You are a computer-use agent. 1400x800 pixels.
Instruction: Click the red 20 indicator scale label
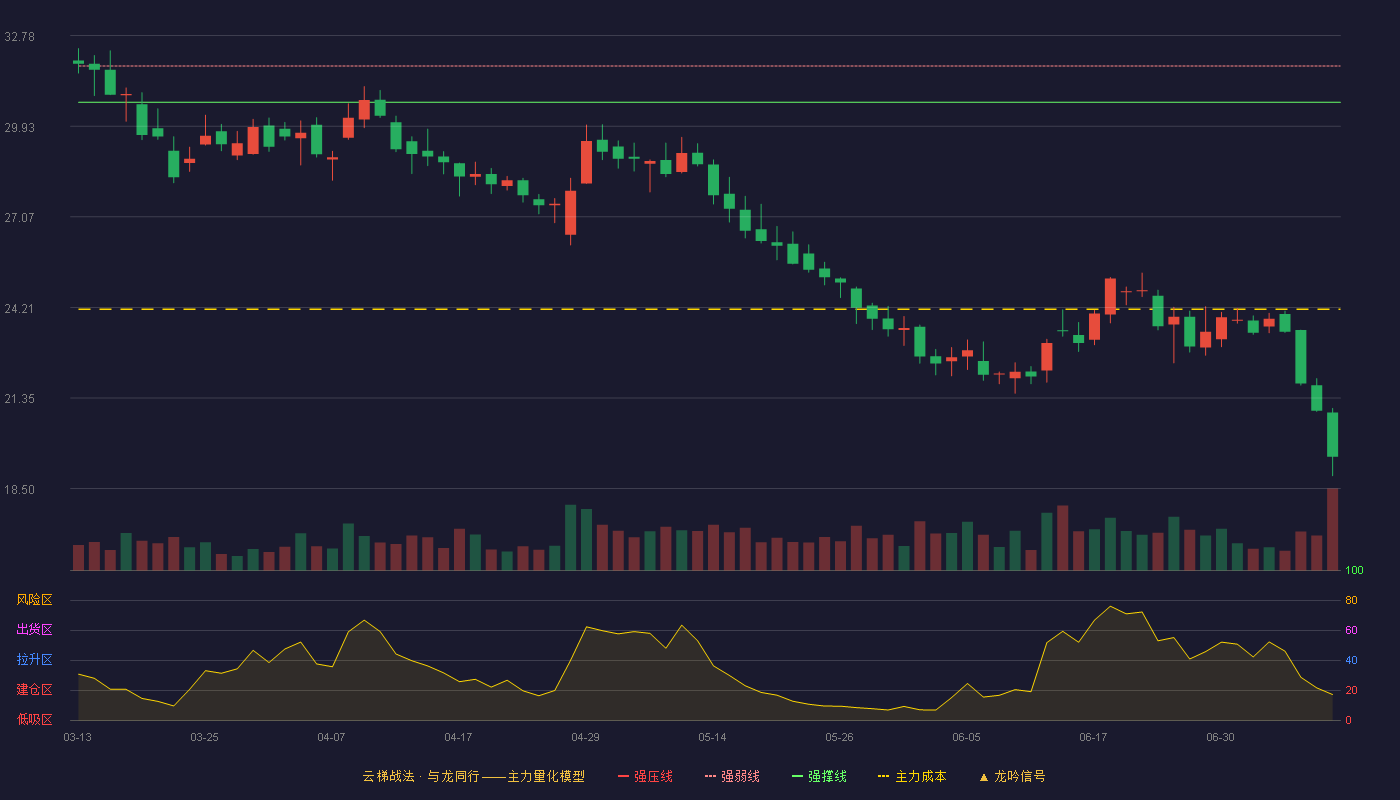pyautogui.click(x=1351, y=690)
